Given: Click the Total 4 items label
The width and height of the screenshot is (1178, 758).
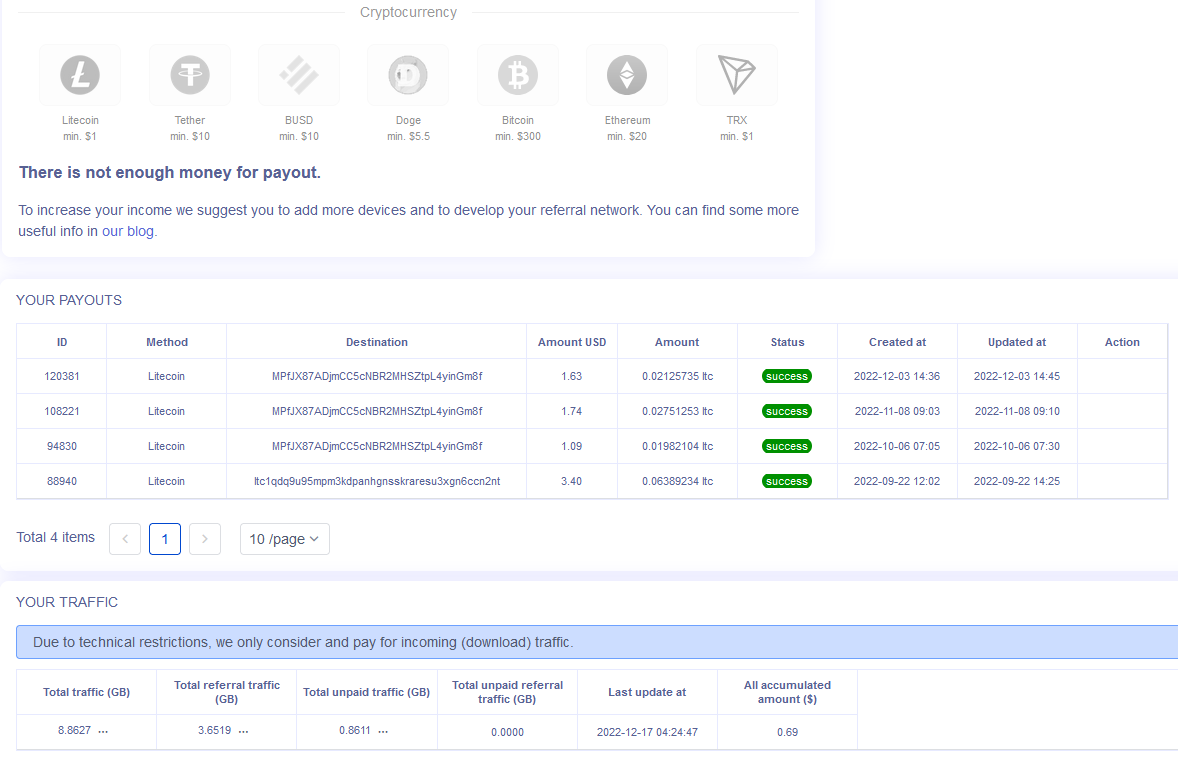Looking at the screenshot, I should click(x=56, y=538).
